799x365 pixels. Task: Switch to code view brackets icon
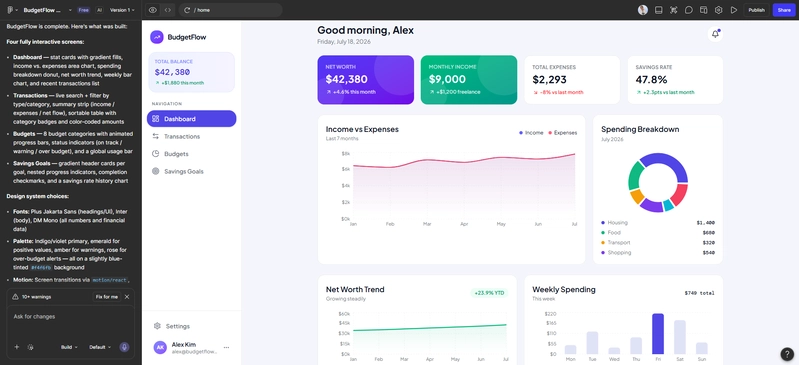click(x=167, y=10)
